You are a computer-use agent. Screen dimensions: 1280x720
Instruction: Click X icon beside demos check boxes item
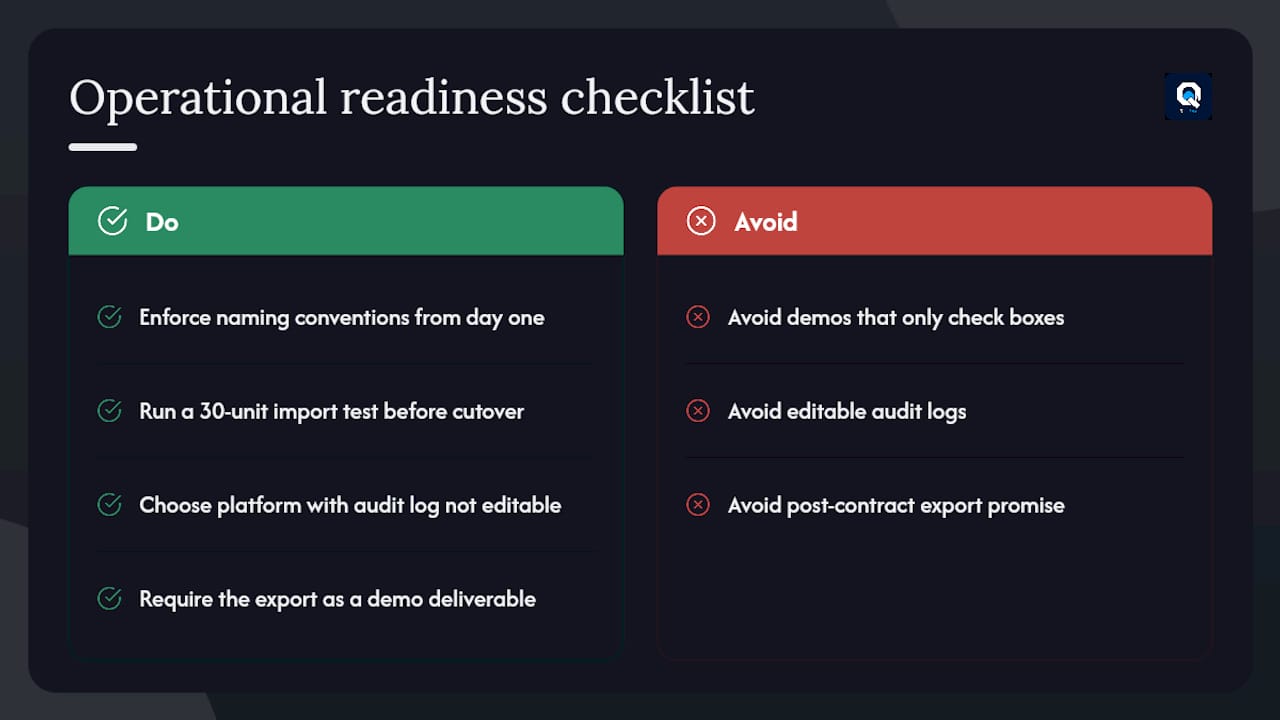pyautogui.click(x=698, y=317)
